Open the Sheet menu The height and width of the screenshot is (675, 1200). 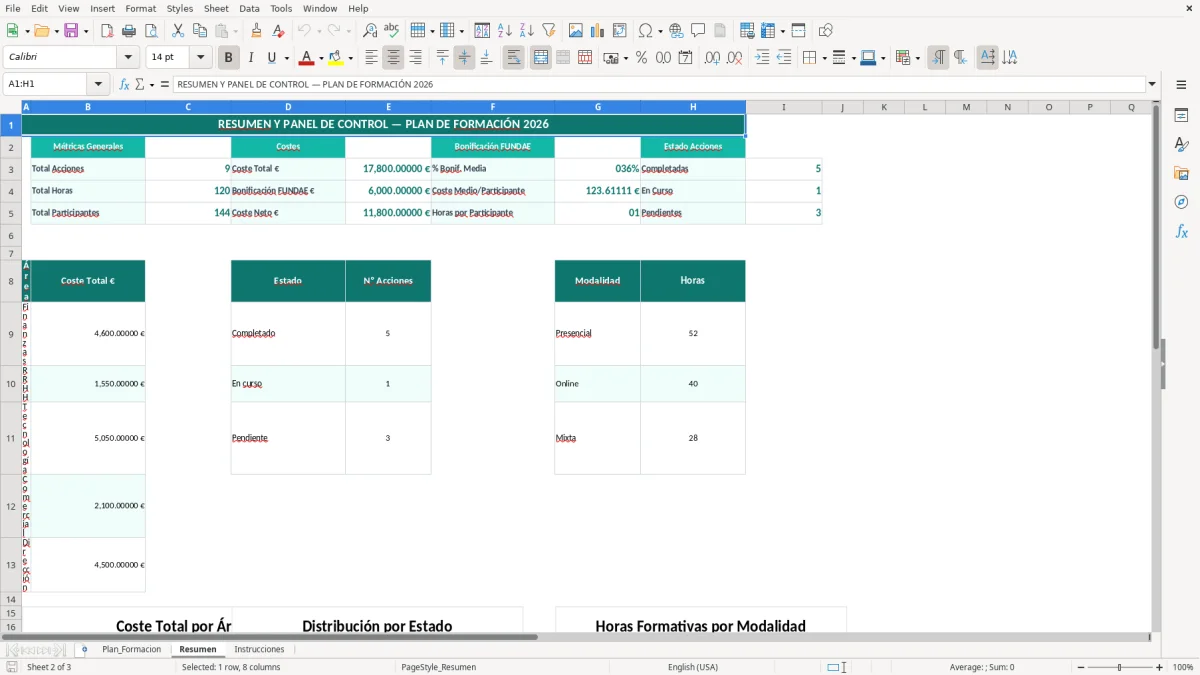216,8
